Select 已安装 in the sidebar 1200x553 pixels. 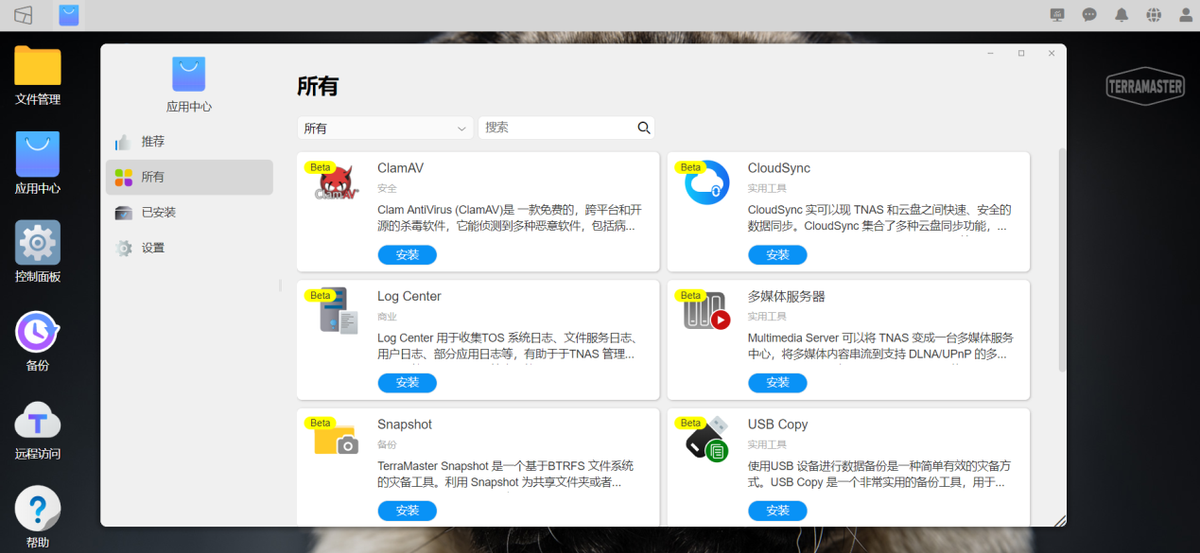(x=189, y=212)
